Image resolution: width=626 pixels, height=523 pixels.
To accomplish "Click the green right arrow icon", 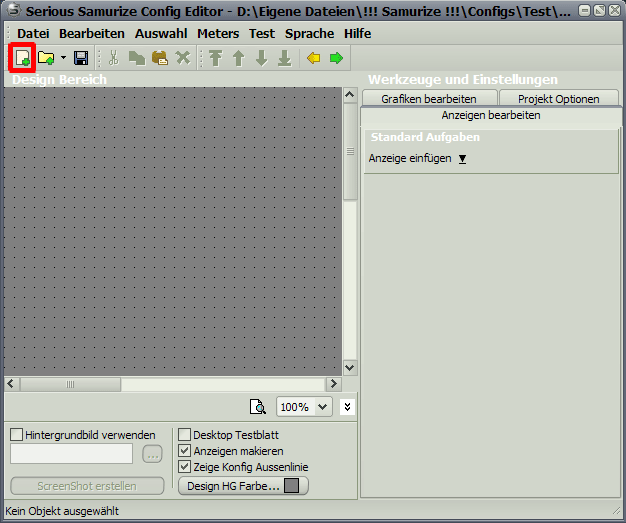I will click(x=337, y=58).
